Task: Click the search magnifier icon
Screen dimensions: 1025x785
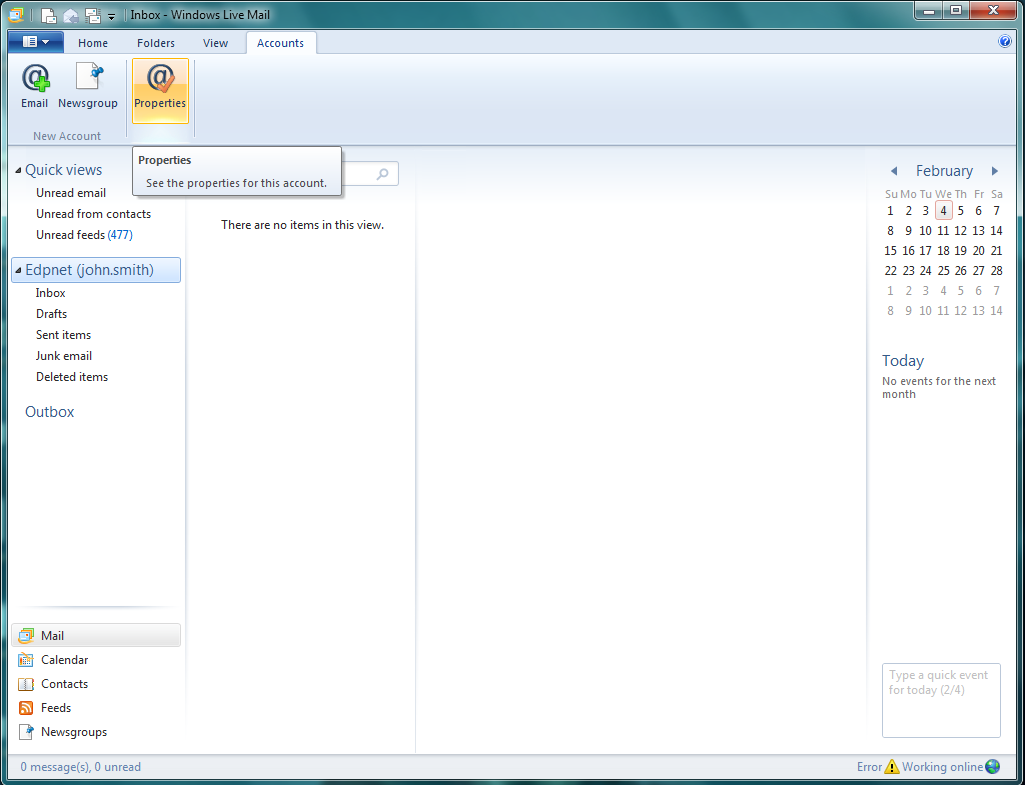Action: tap(382, 174)
